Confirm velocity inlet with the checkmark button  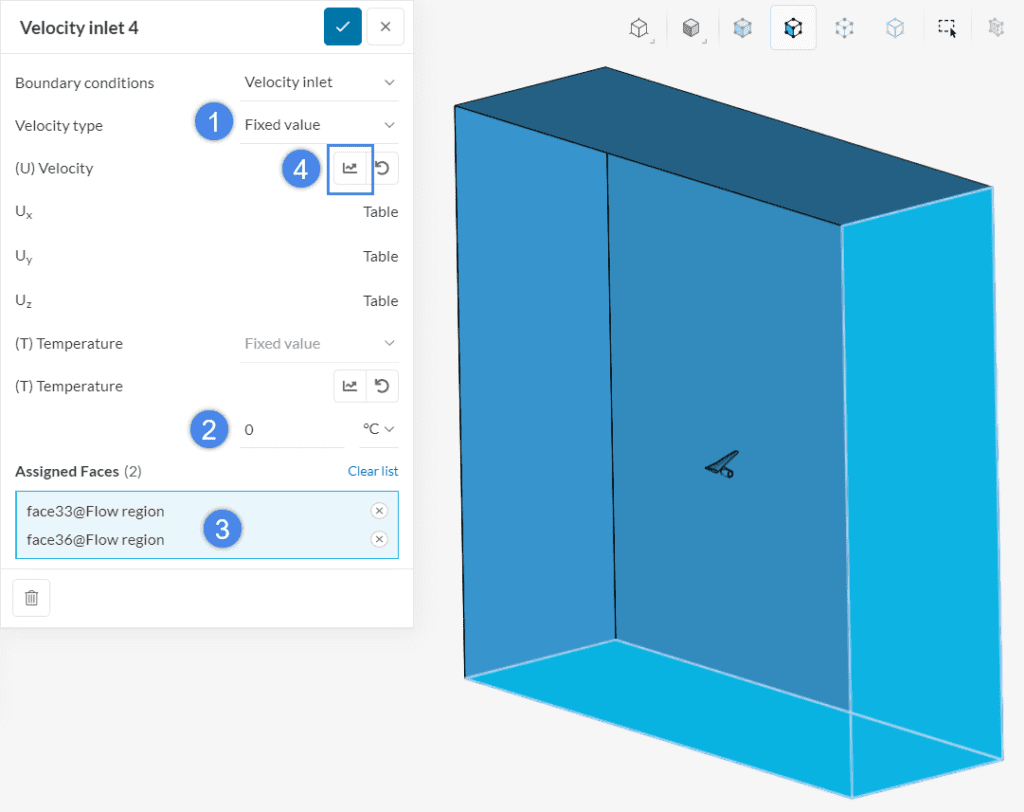[342, 27]
